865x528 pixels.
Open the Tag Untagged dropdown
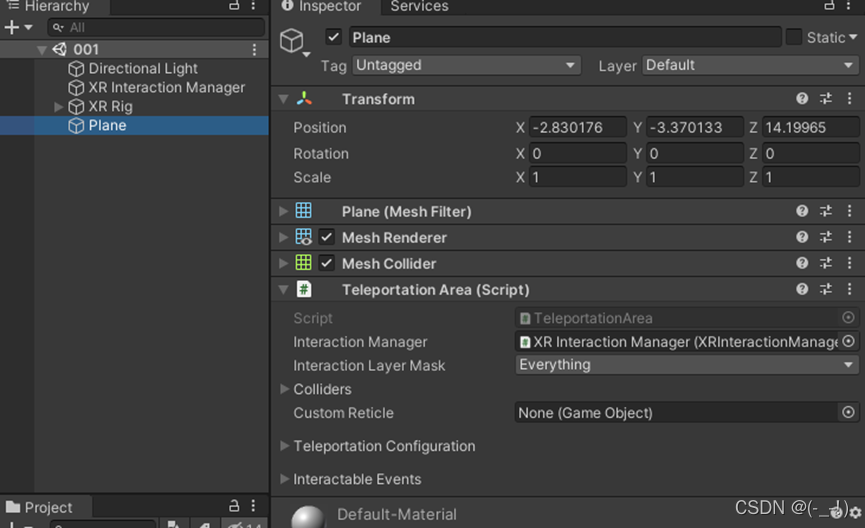(466, 66)
